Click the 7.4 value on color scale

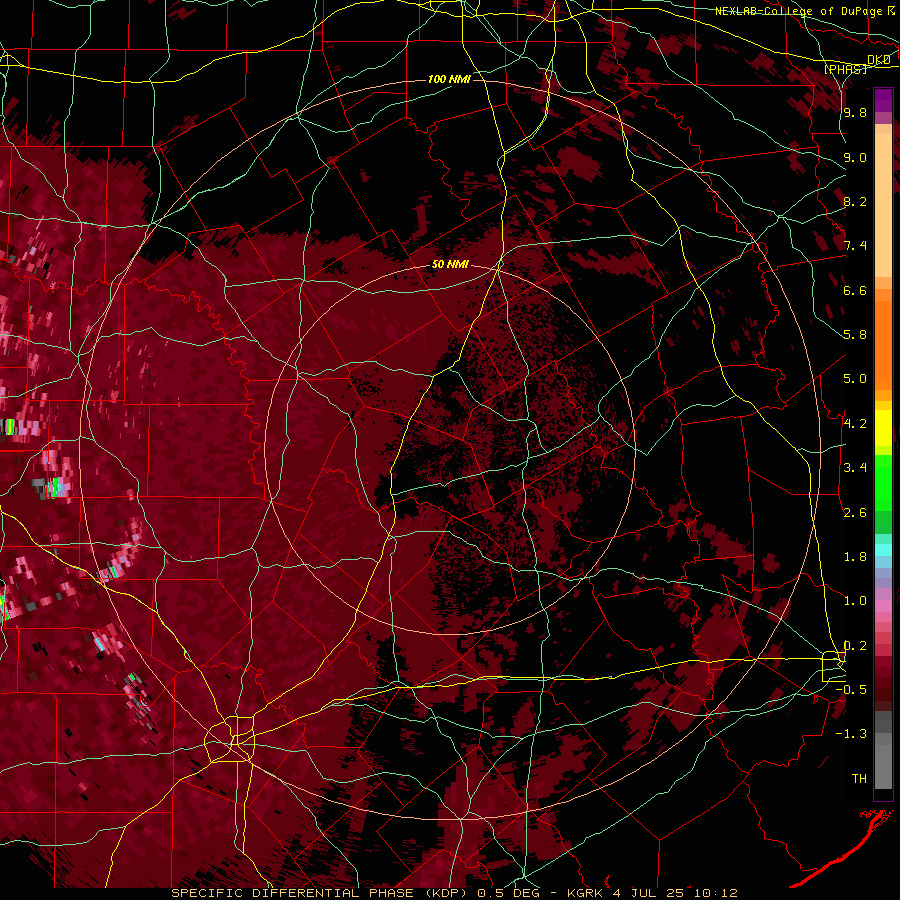click(x=855, y=246)
